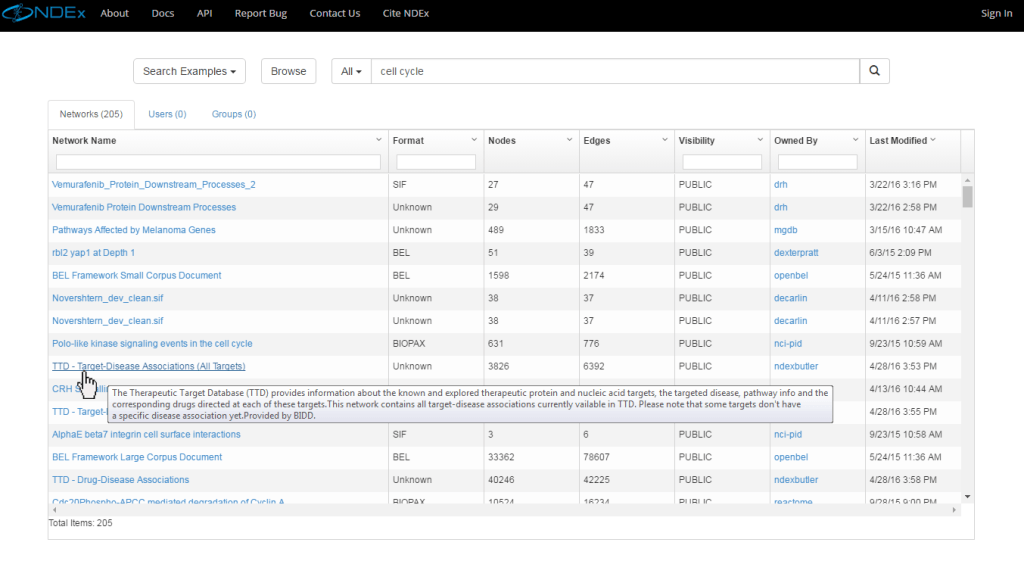
Task: Click the NDEx logo
Action: tap(44, 13)
